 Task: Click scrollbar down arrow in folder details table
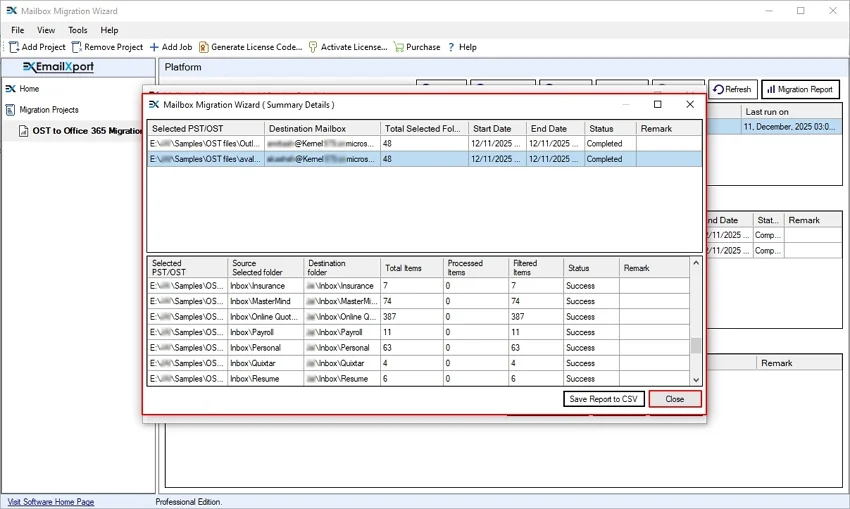(696, 380)
